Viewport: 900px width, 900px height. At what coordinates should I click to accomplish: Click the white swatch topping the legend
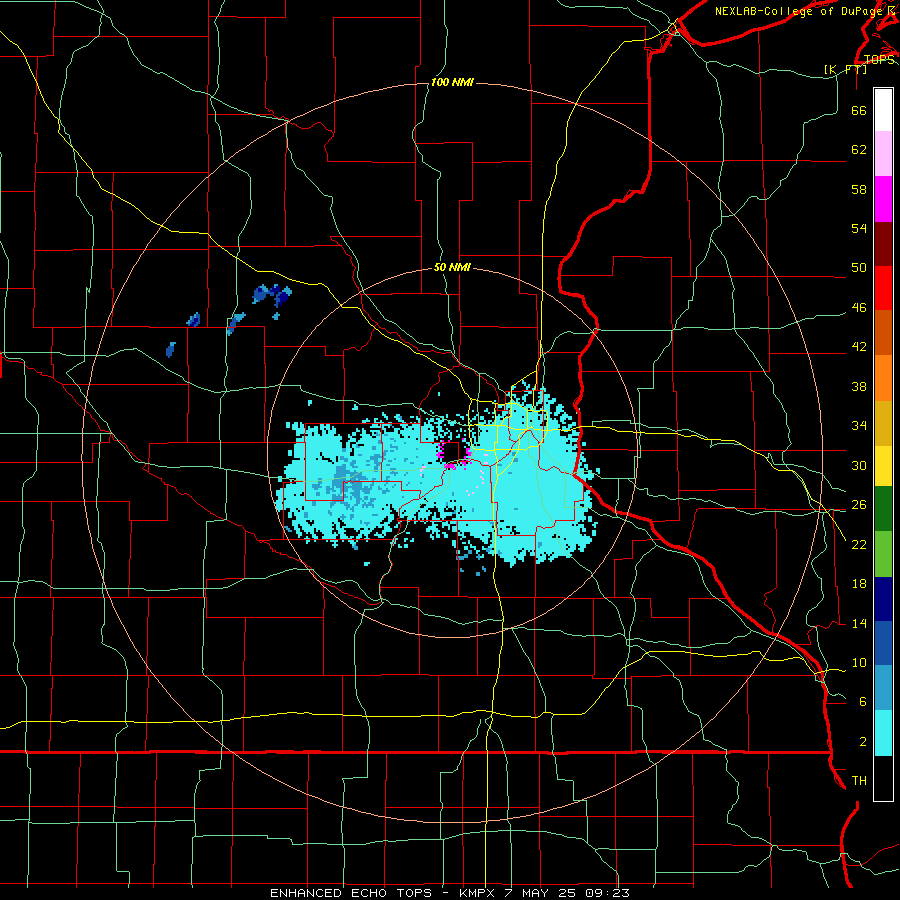(883, 110)
